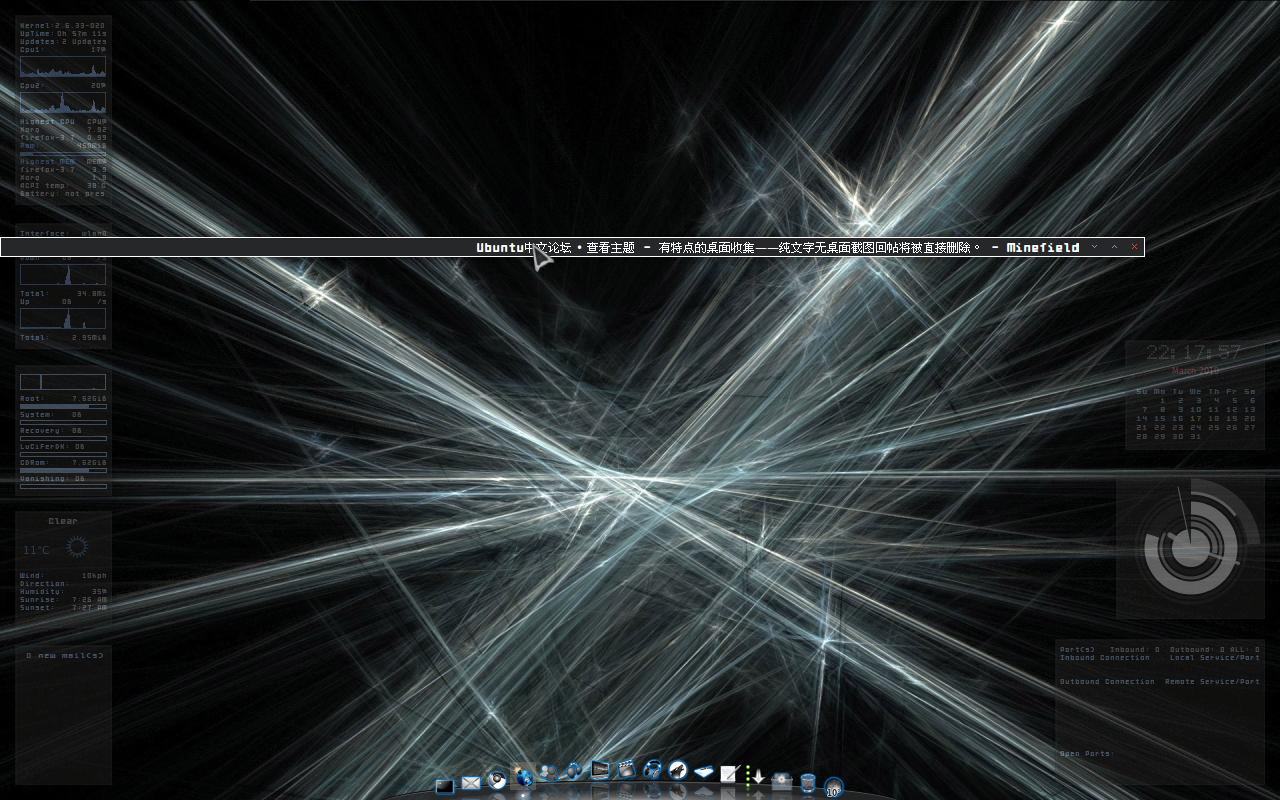Close the Minefield window with red X
Image resolution: width=1280 pixels, height=800 pixels.
click(x=1134, y=247)
